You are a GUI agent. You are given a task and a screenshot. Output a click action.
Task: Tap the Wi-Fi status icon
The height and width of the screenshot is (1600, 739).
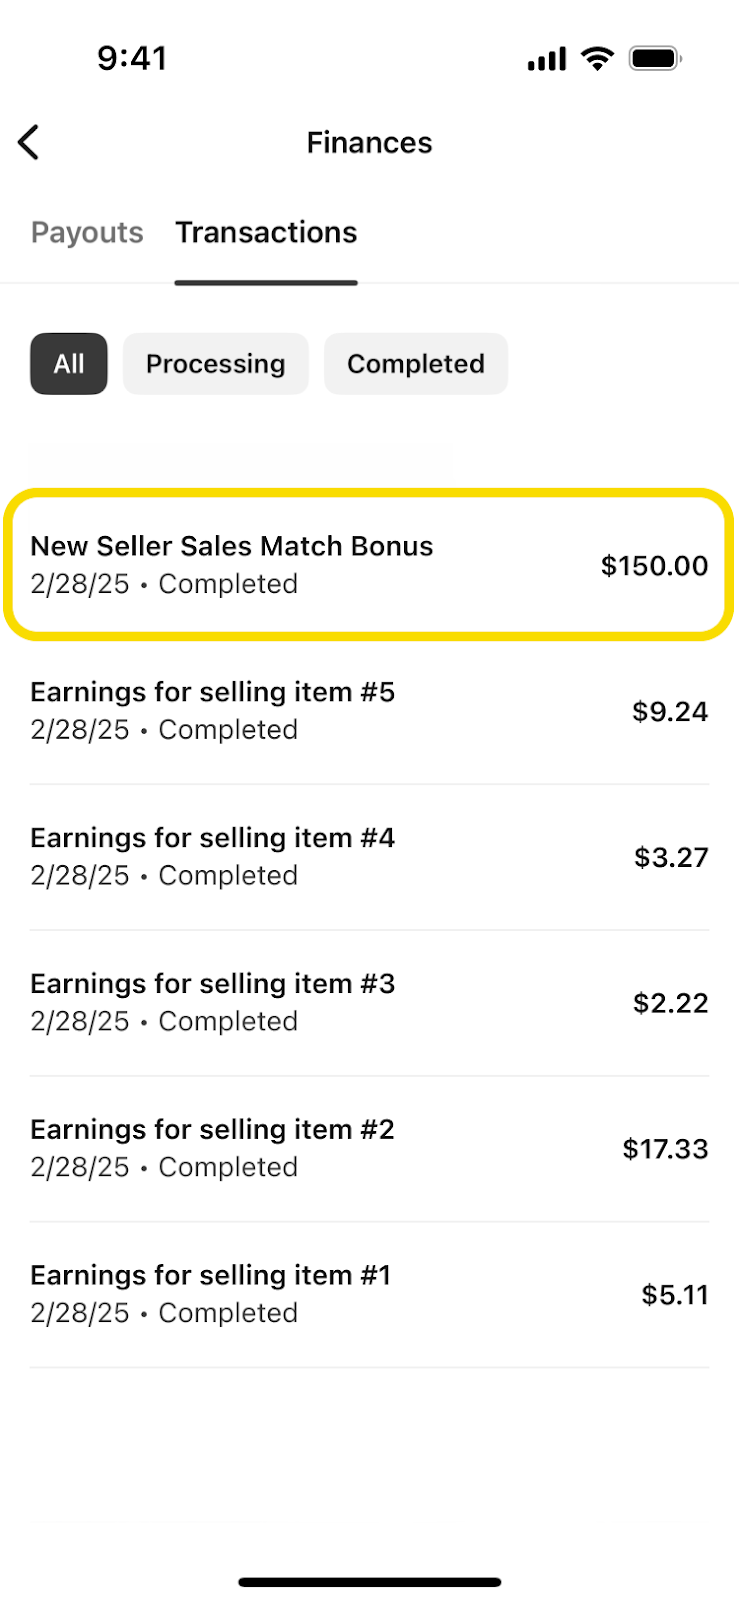pyautogui.click(x=597, y=59)
